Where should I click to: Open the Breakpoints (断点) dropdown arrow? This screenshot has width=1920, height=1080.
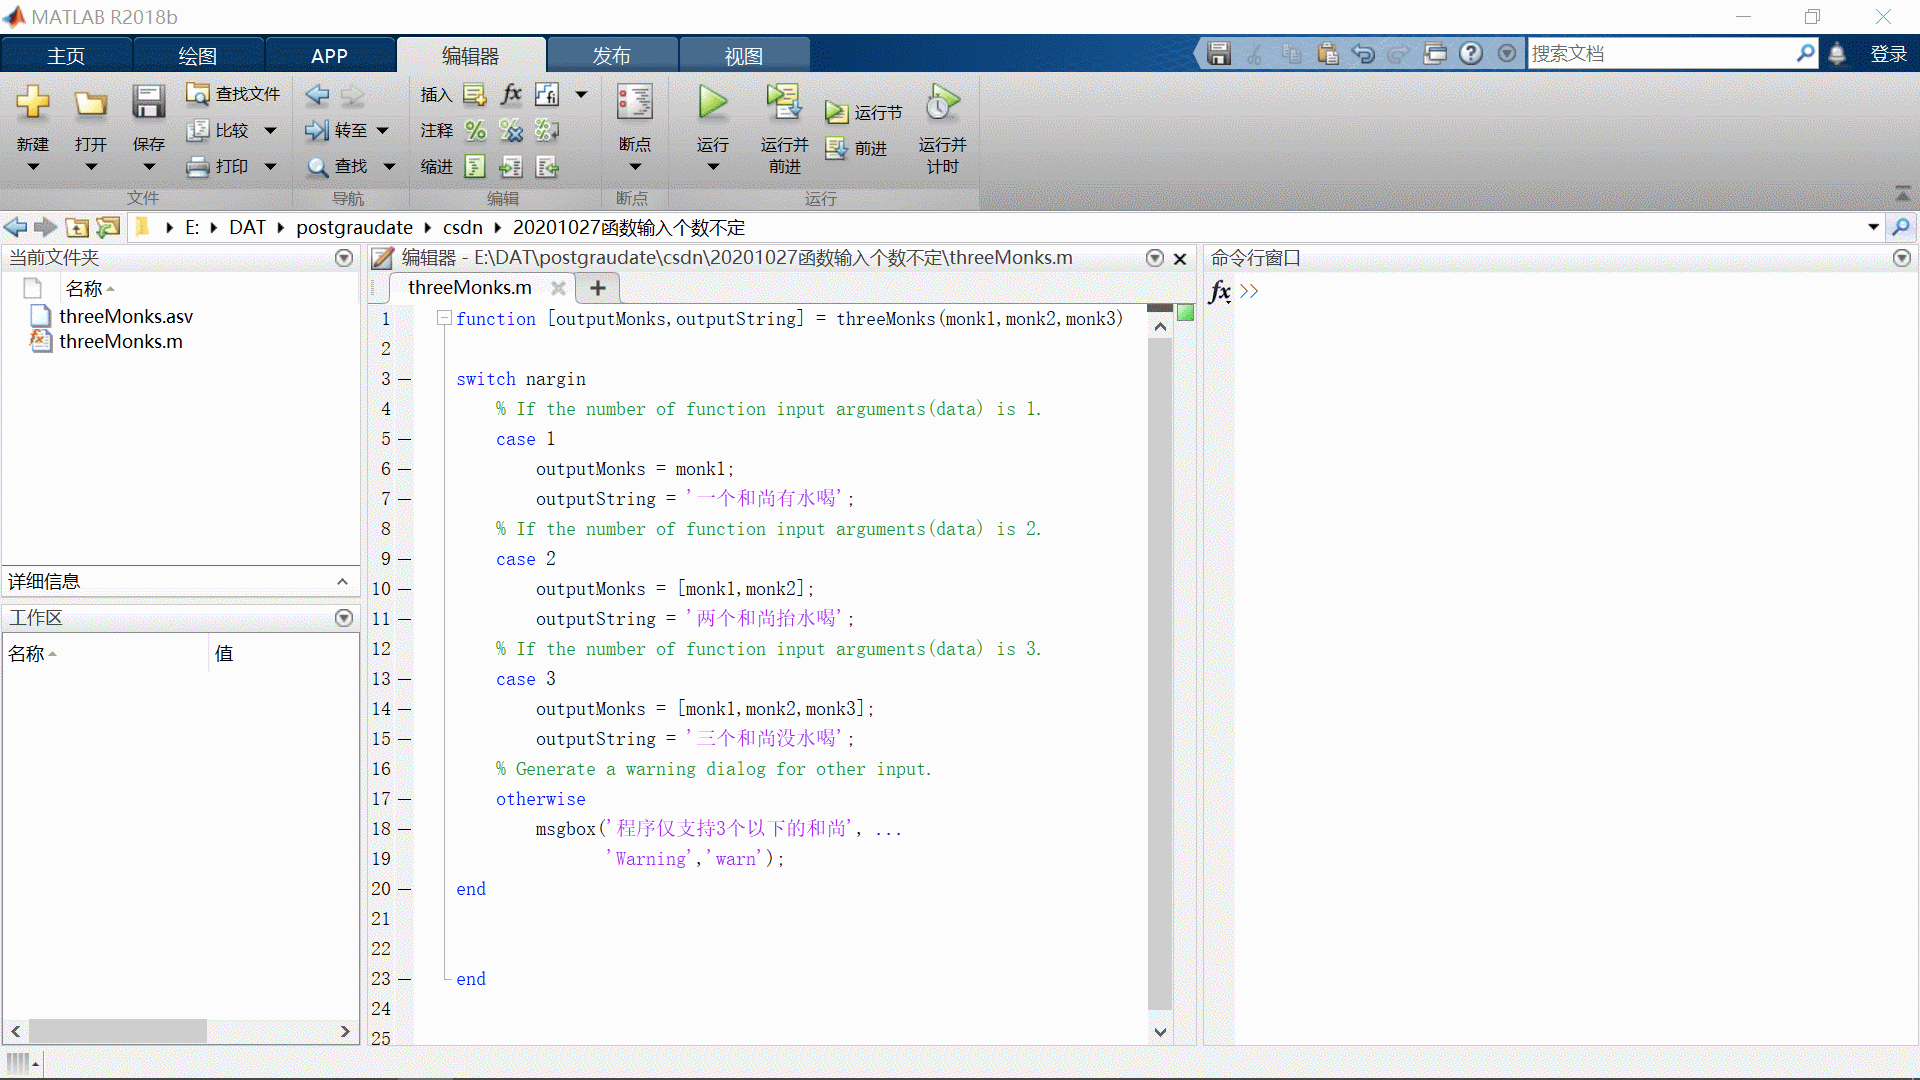coord(635,167)
